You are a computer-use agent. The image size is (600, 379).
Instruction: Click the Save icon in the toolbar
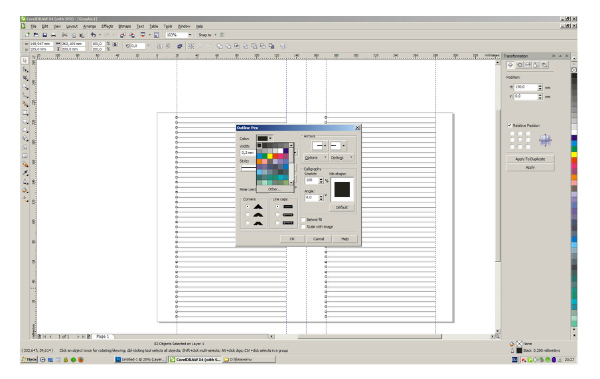[x=44, y=35]
